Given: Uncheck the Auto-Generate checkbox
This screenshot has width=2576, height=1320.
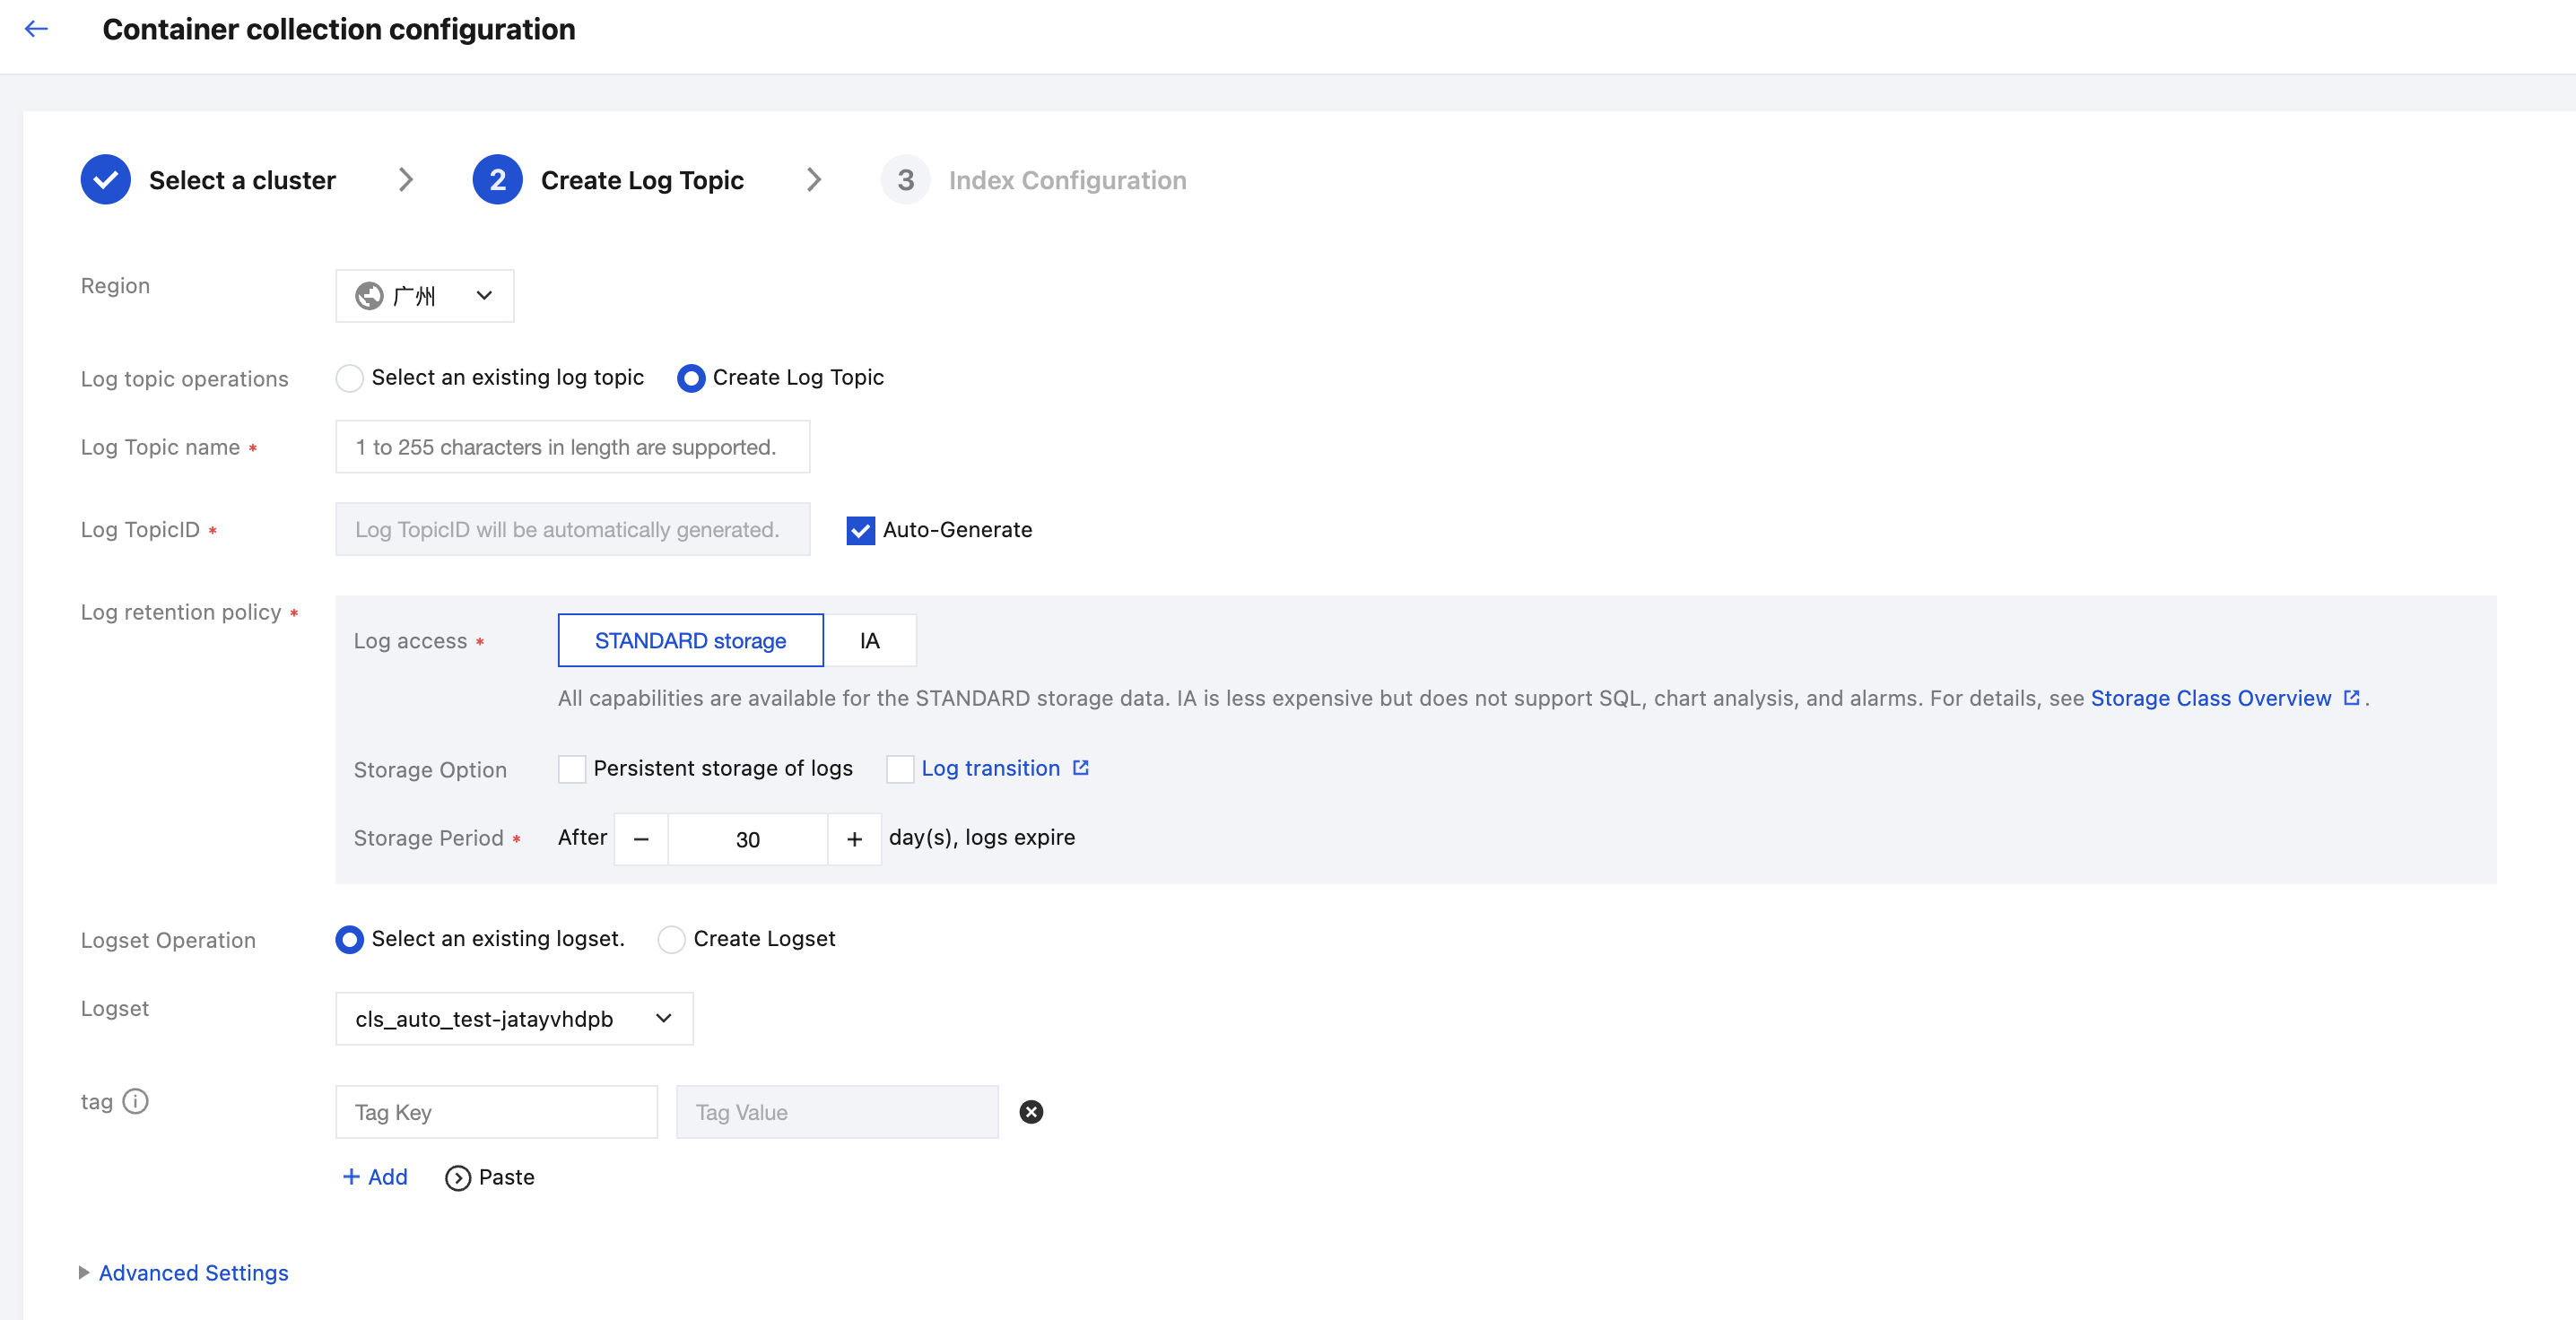Looking at the screenshot, I should tap(860, 530).
